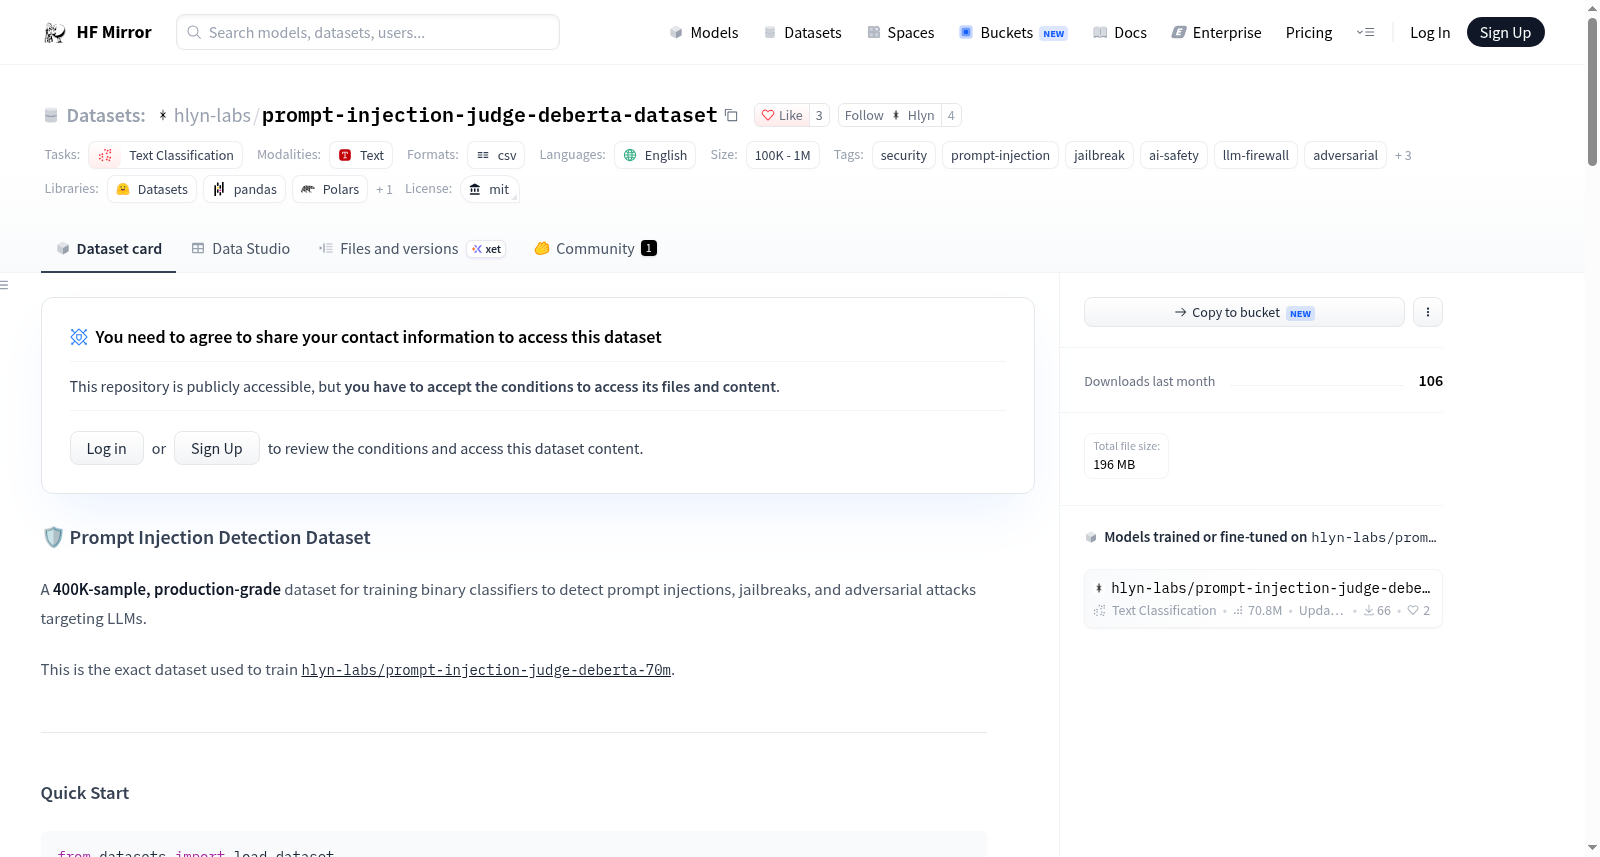Click the like count 3
The height and width of the screenshot is (857, 1600).
819,115
